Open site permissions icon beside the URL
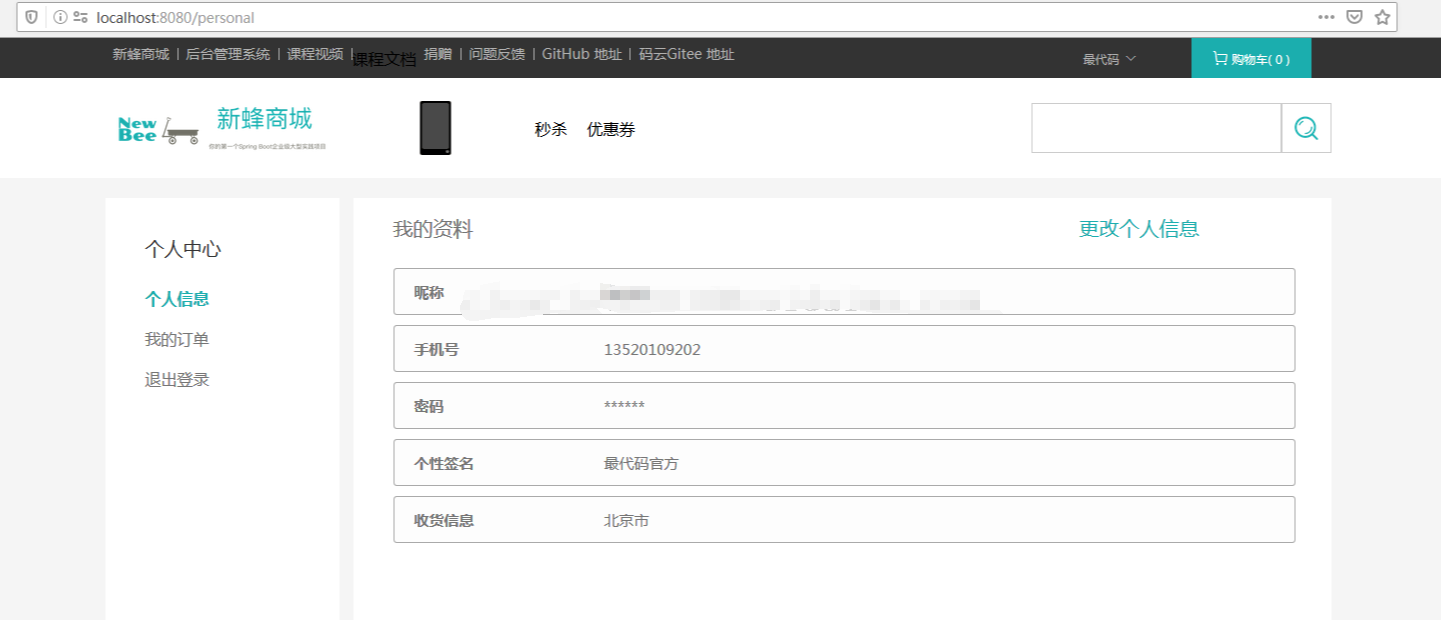Screen dimensions: 1441x620 (x=80, y=17)
